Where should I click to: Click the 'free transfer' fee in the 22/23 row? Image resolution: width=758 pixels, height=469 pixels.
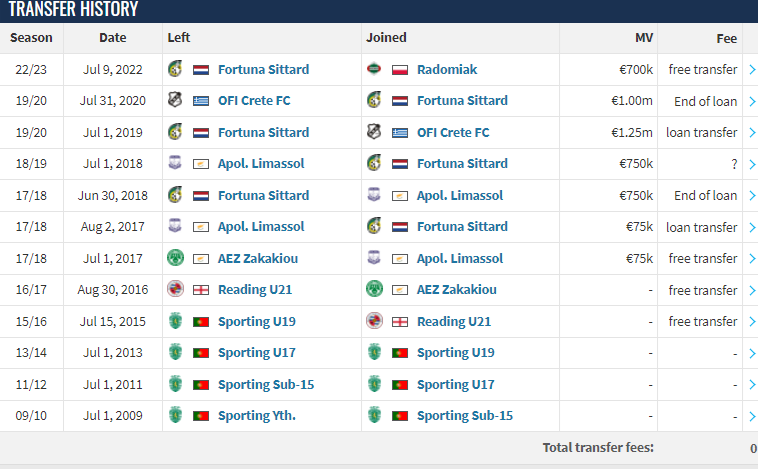[703, 70]
